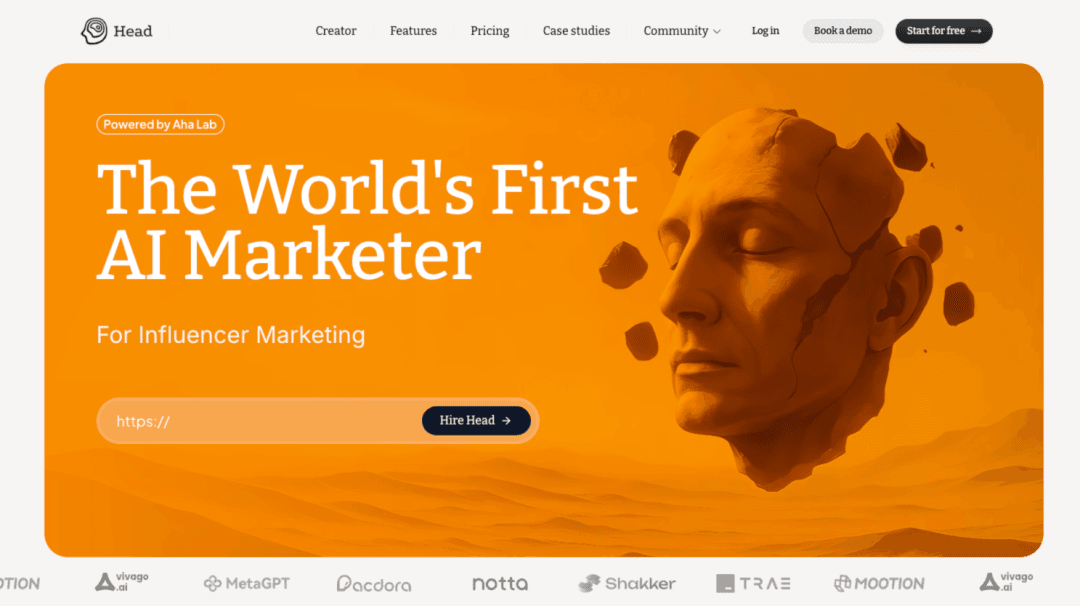Click the TRAE logo
Viewport: 1080px width, 606px height.
[754, 583]
